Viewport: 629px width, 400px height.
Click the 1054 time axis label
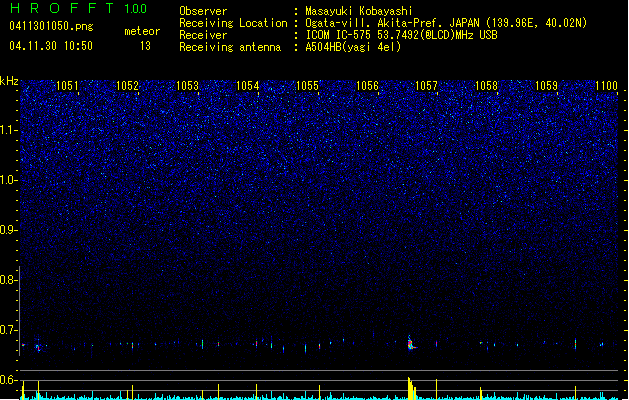(248, 86)
